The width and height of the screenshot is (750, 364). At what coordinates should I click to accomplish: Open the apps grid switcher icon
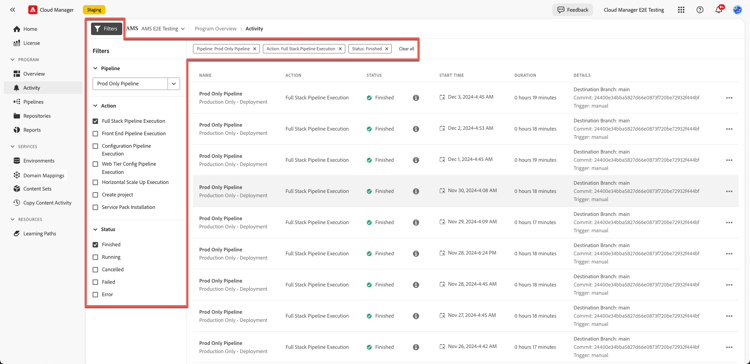click(681, 10)
